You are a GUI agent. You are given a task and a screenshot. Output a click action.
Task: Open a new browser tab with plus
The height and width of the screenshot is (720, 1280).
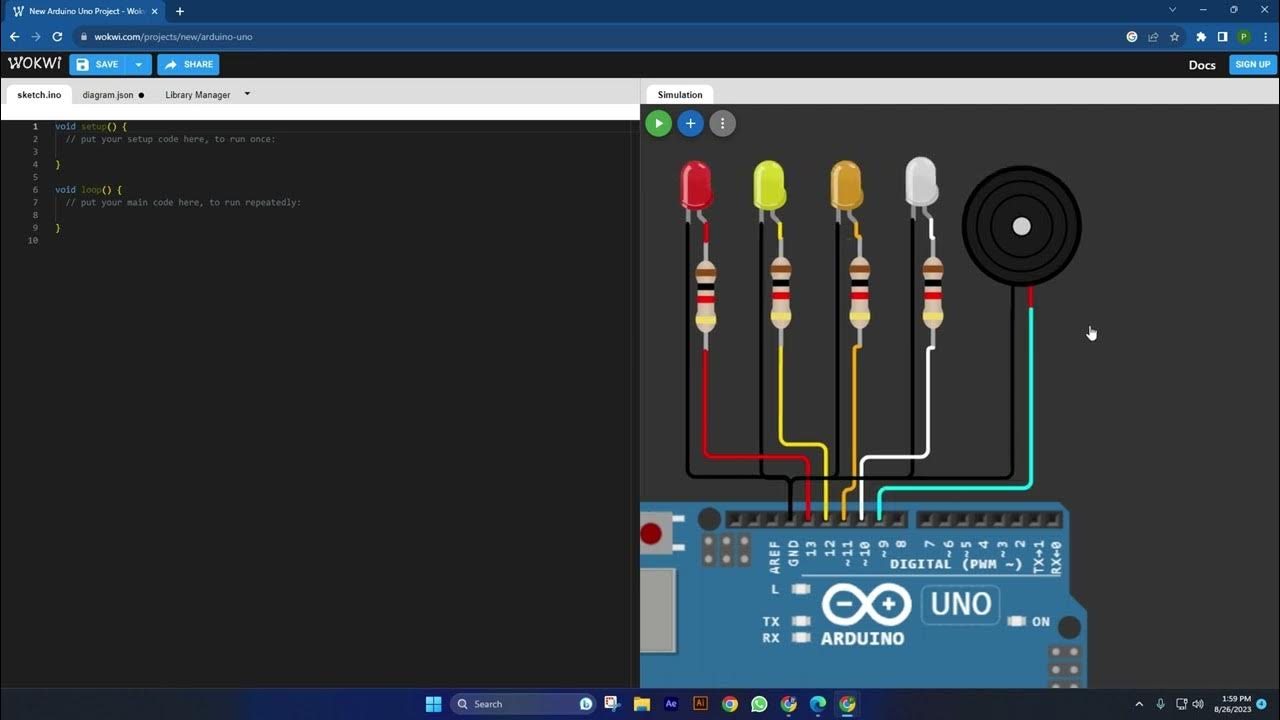point(180,11)
